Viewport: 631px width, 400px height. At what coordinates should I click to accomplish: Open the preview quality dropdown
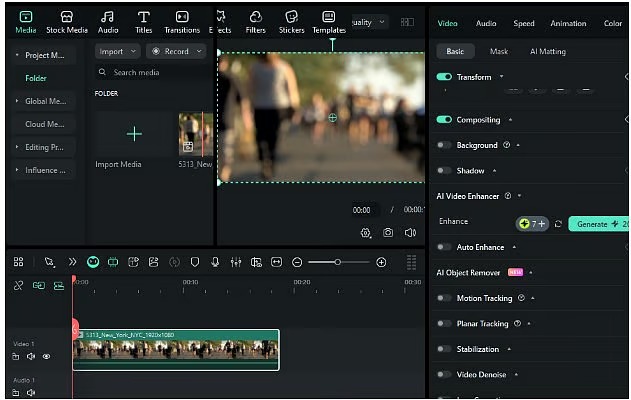(369, 22)
